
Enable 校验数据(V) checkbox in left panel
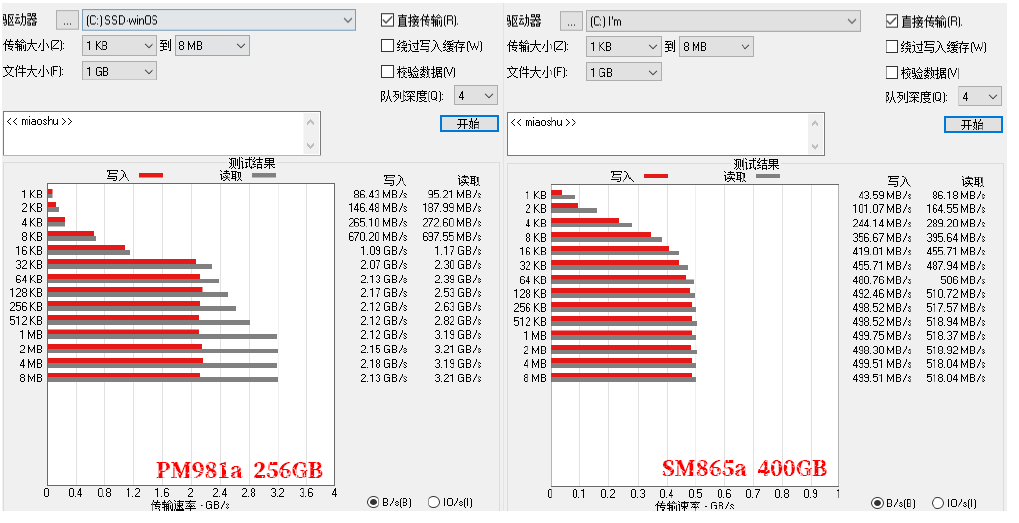click(x=387, y=71)
